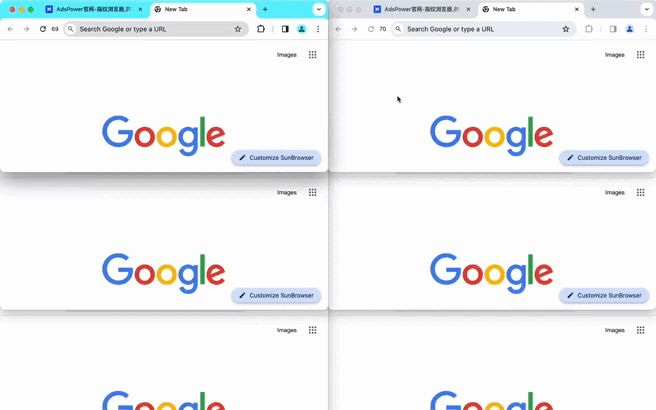The image size is (656, 410).
Task: Open the extensions puzzle icon in the left window
Action: 261,29
